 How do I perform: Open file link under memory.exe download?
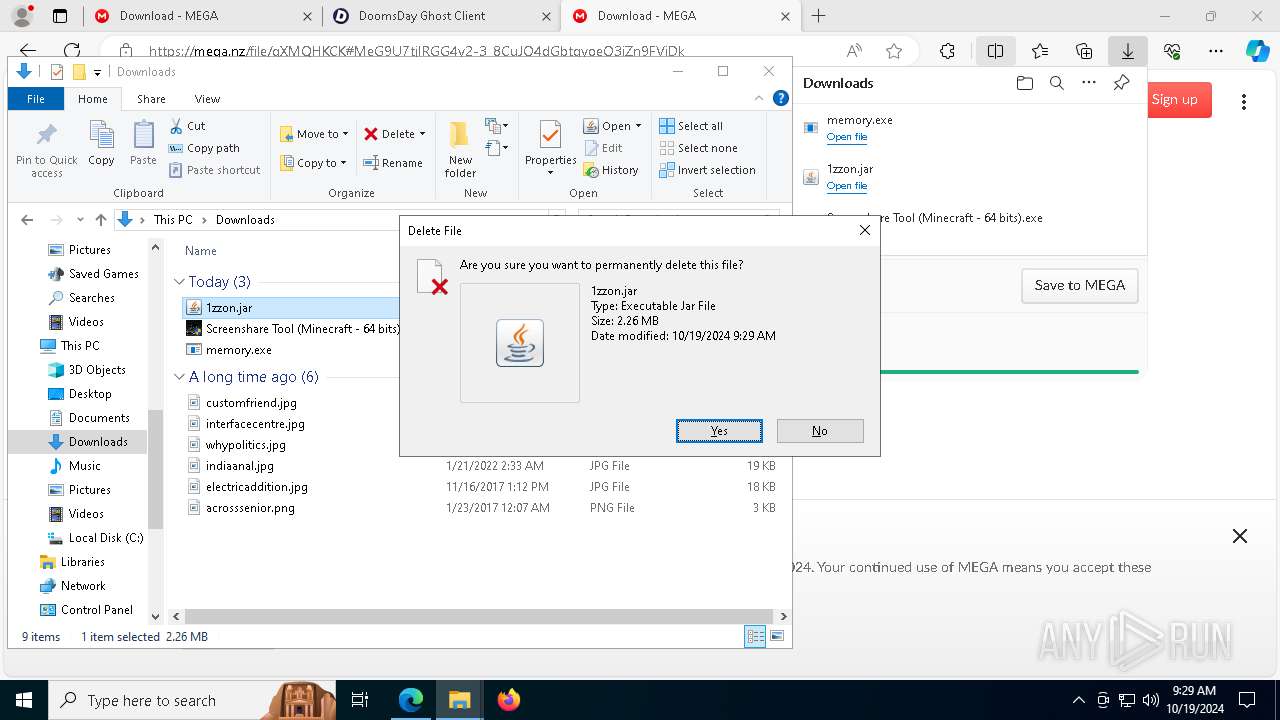click(x=847, y=137)
